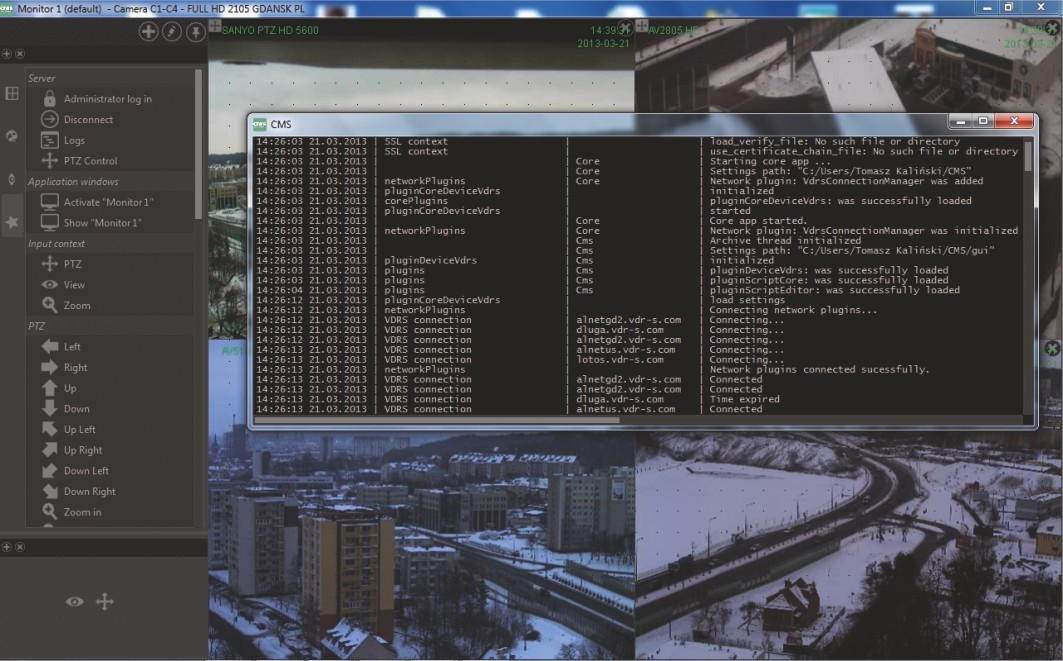The image size is (1063, 661).
Task: Click the side panel vertical scrollbar
Action: (x=198, y=140)
